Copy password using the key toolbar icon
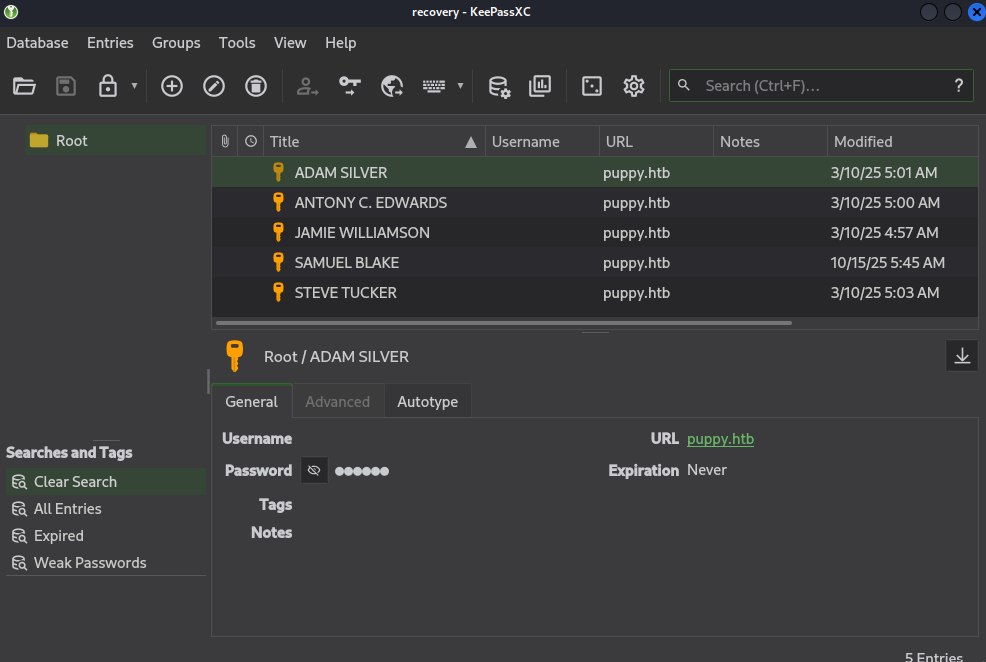This screenshot has width=986, height=662. coord(349,86)
